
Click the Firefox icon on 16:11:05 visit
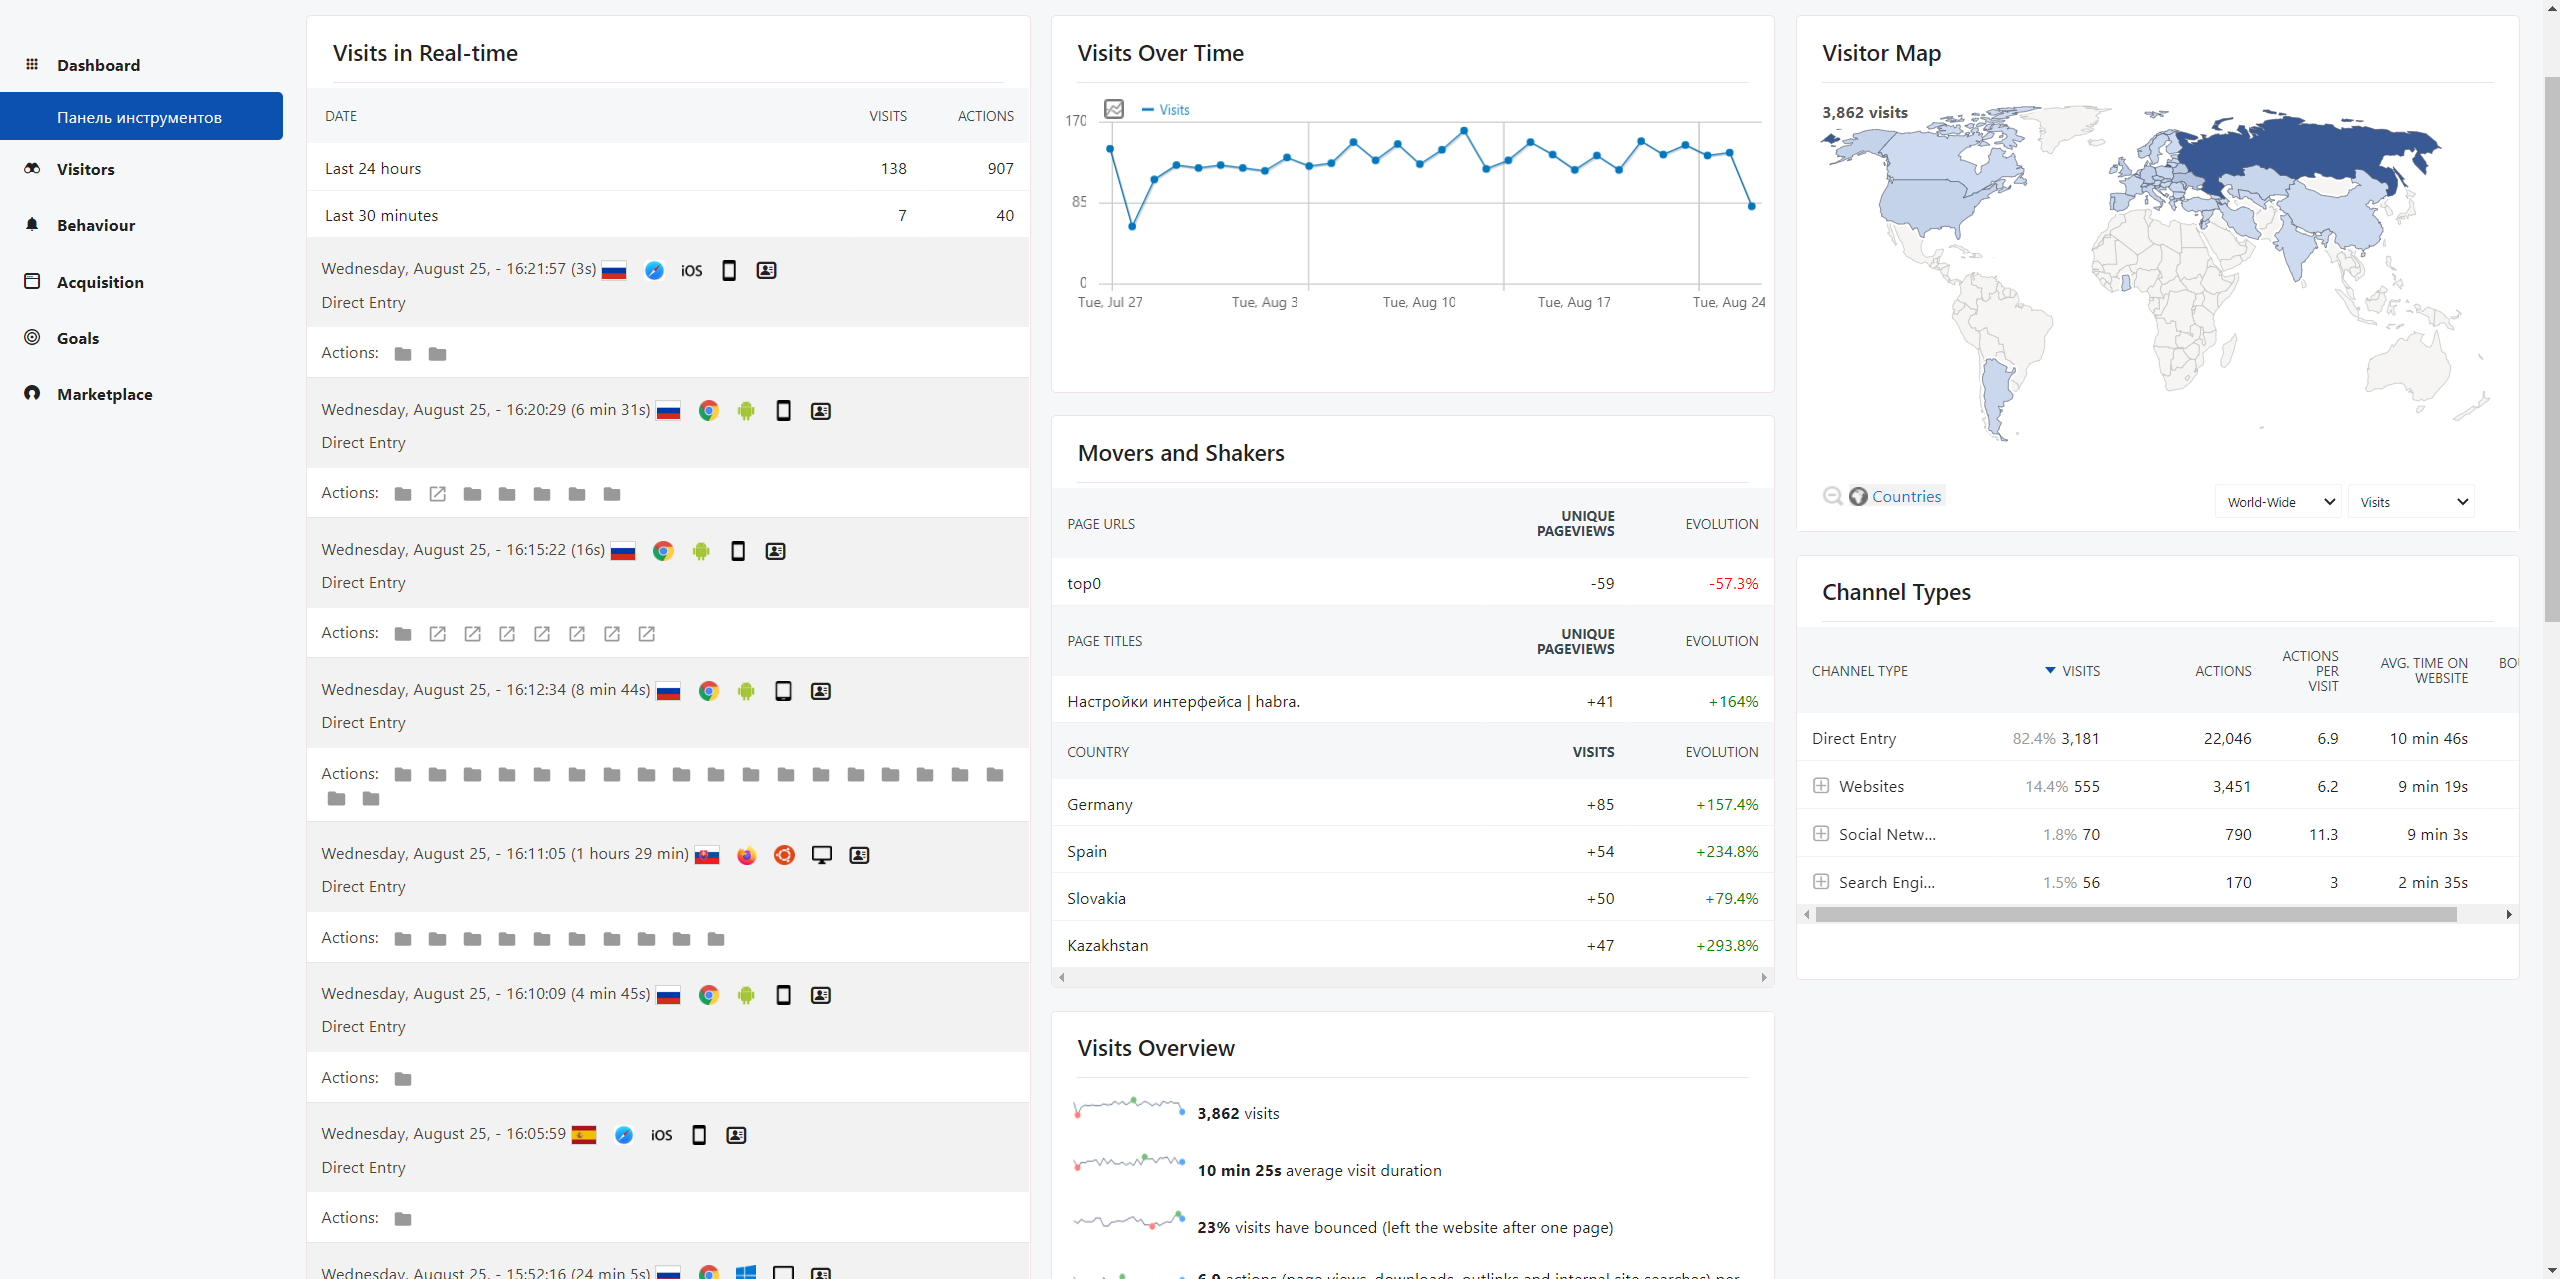pos(747,855)
